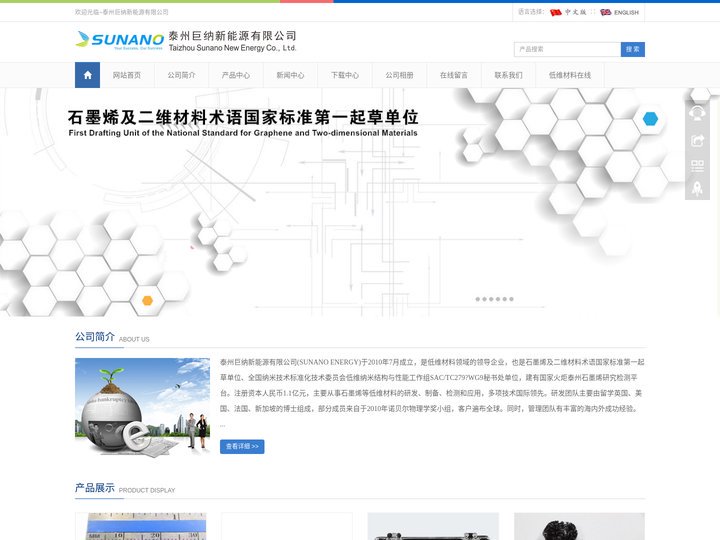Open the 产品中心 menu item

(236, 75)
